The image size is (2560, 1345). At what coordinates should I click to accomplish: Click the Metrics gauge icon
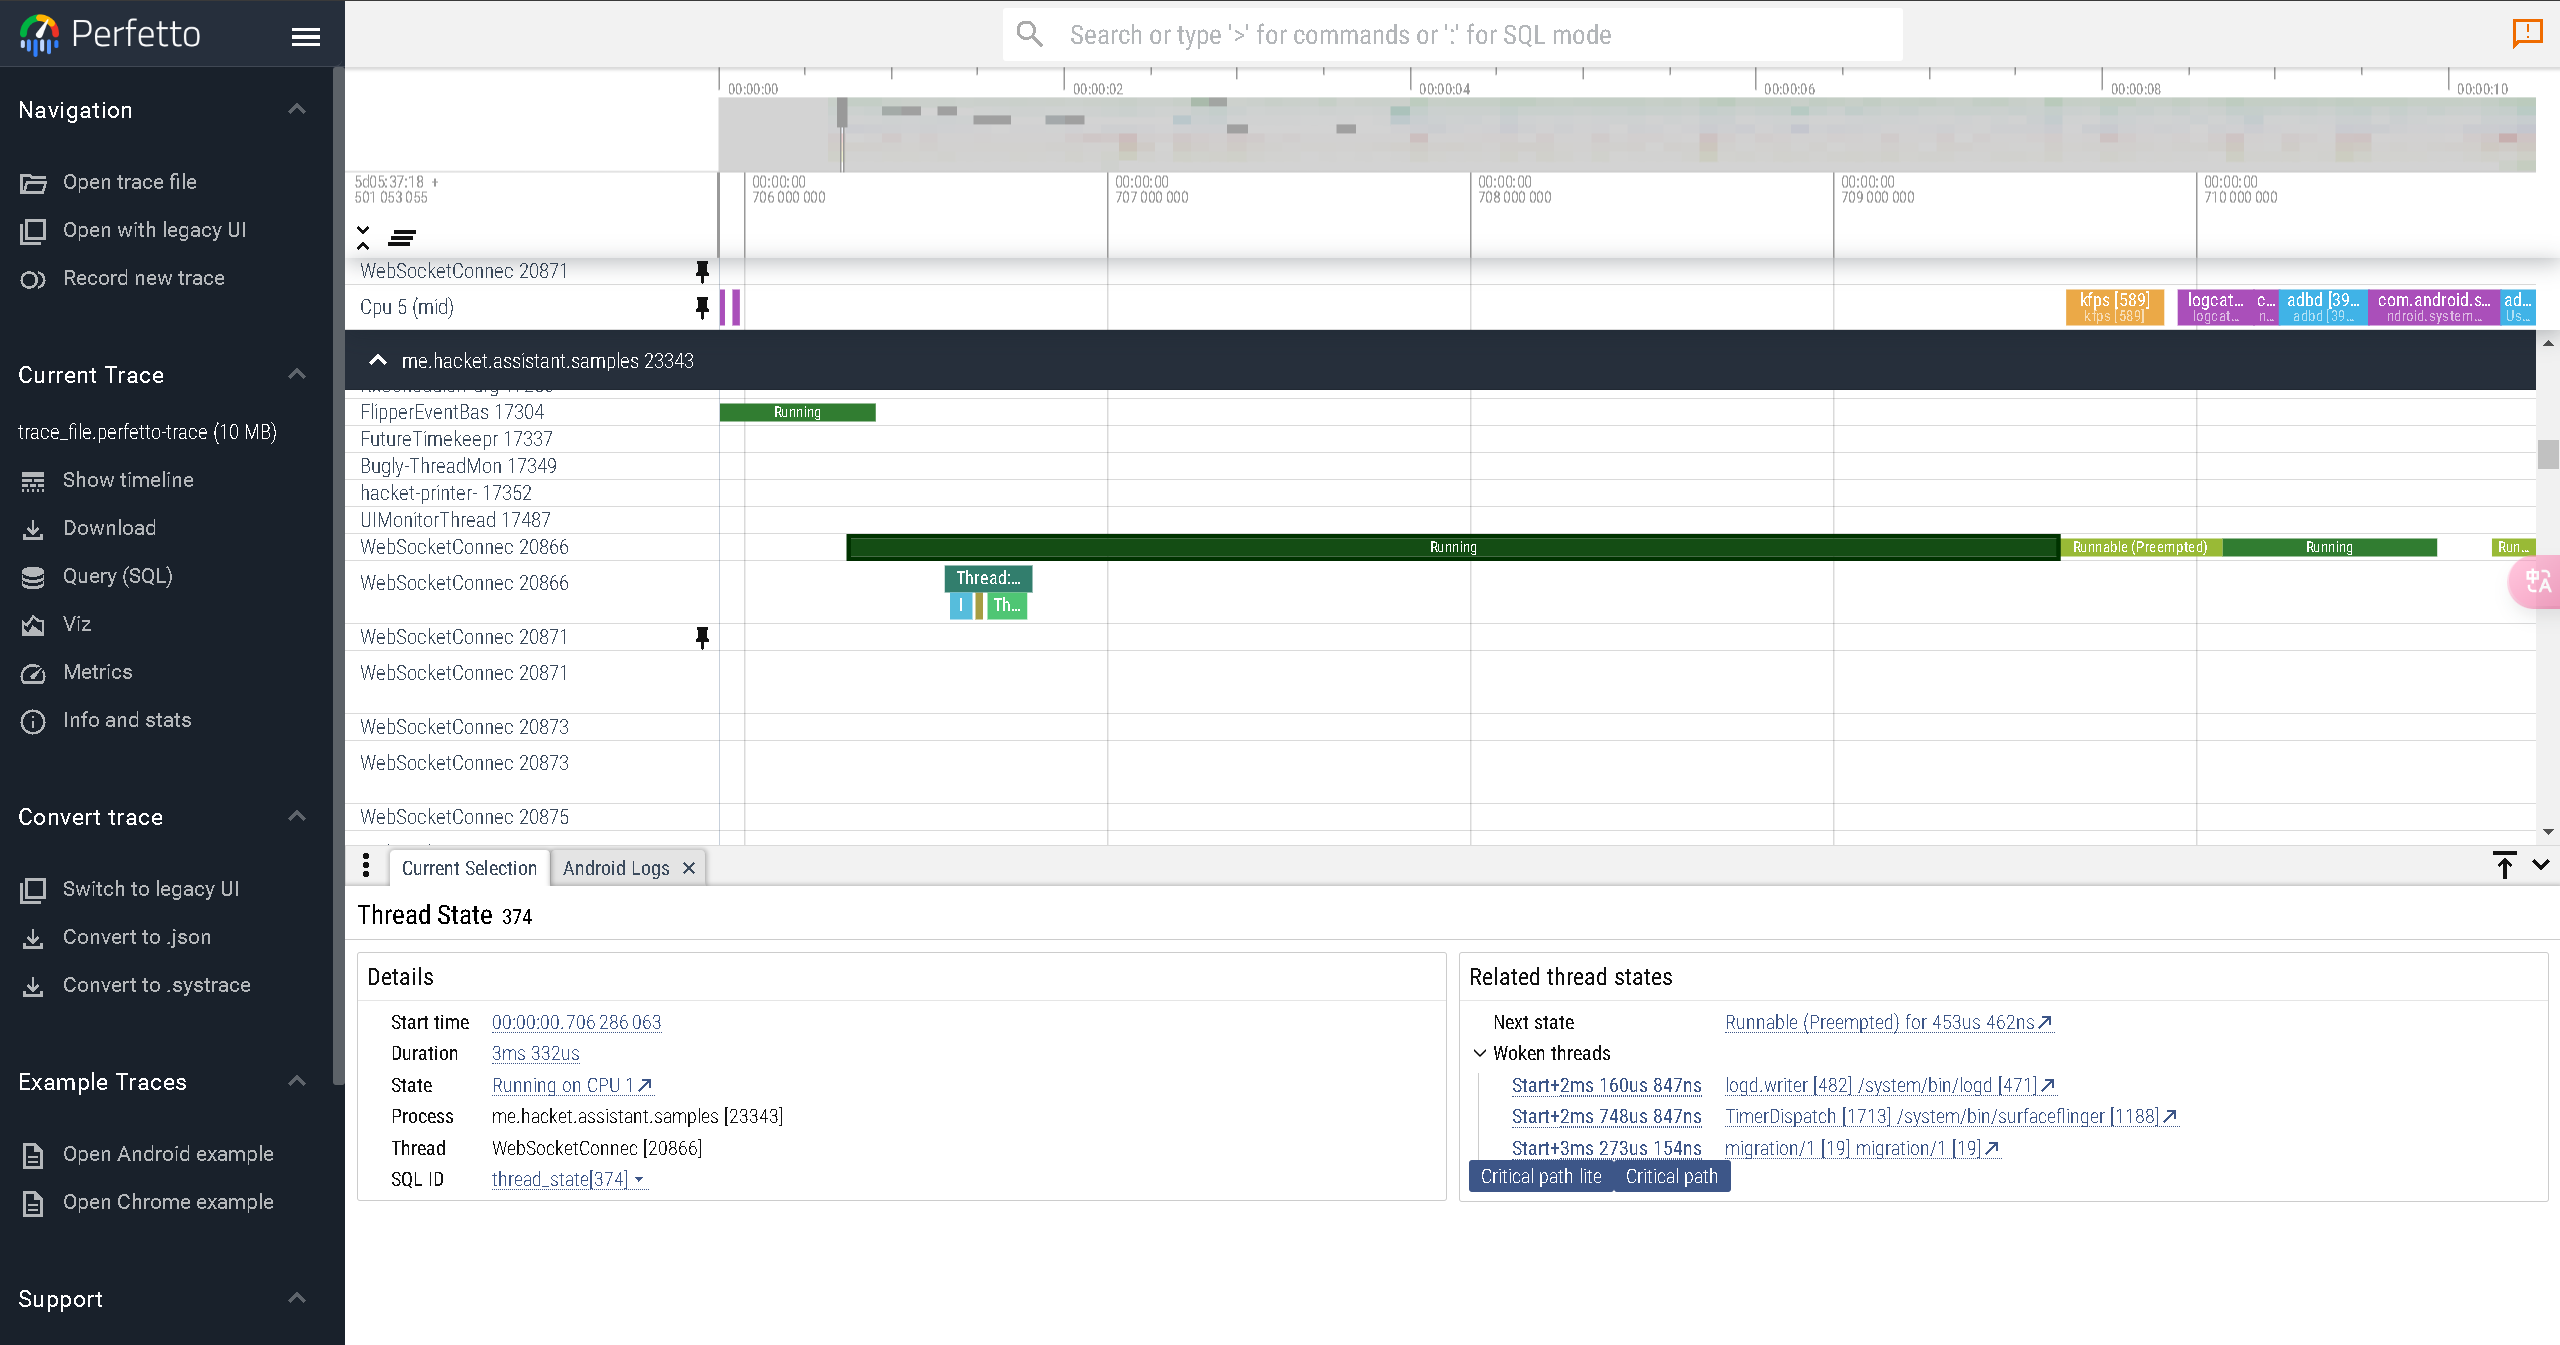33,673
